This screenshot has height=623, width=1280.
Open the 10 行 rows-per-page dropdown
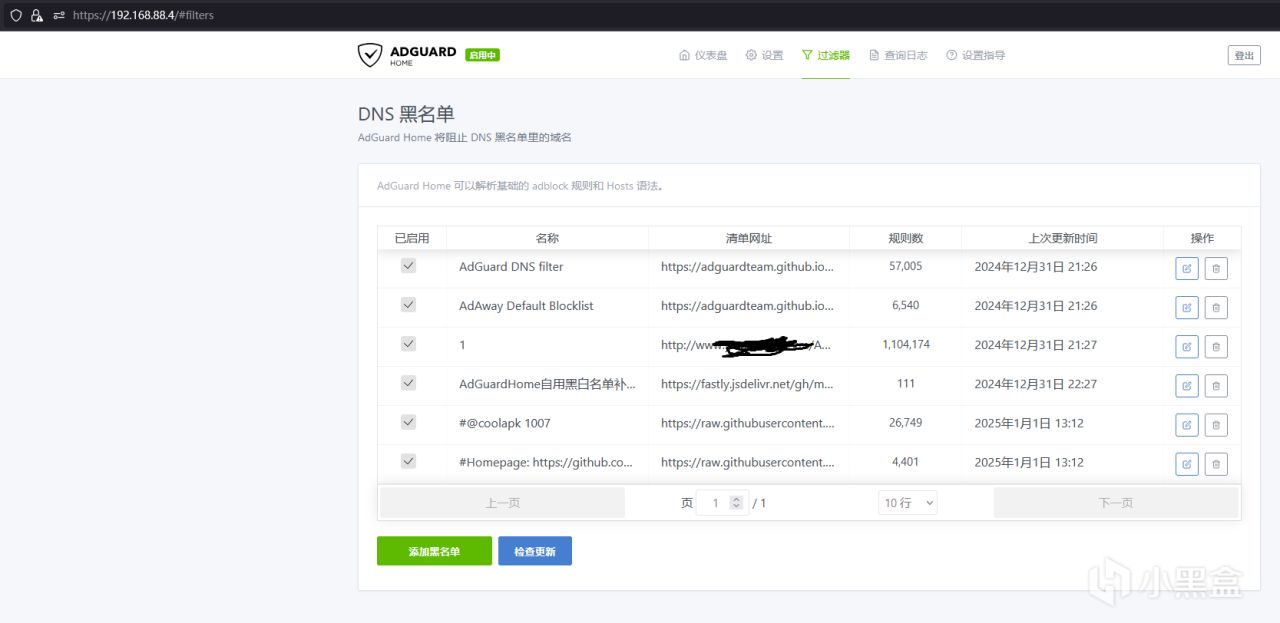[908, 503]
